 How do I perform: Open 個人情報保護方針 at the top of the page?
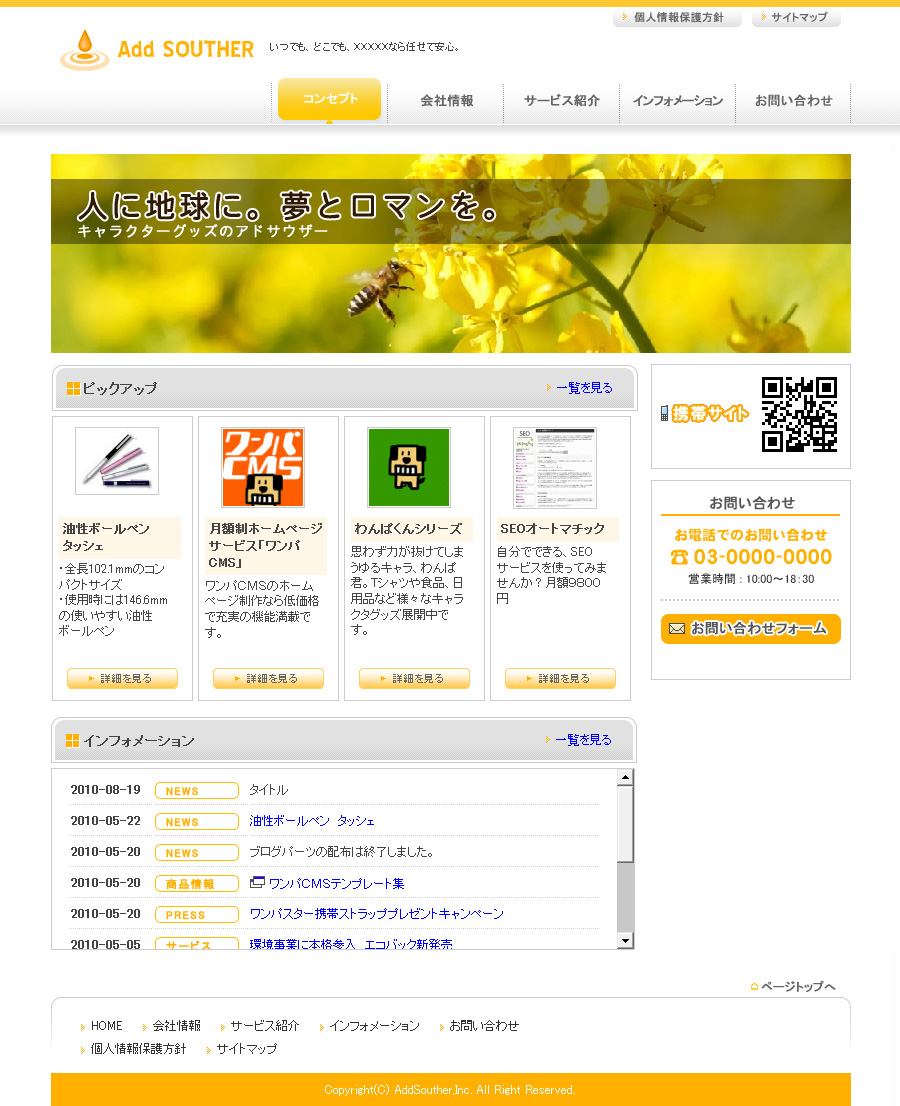click(677, 18)
